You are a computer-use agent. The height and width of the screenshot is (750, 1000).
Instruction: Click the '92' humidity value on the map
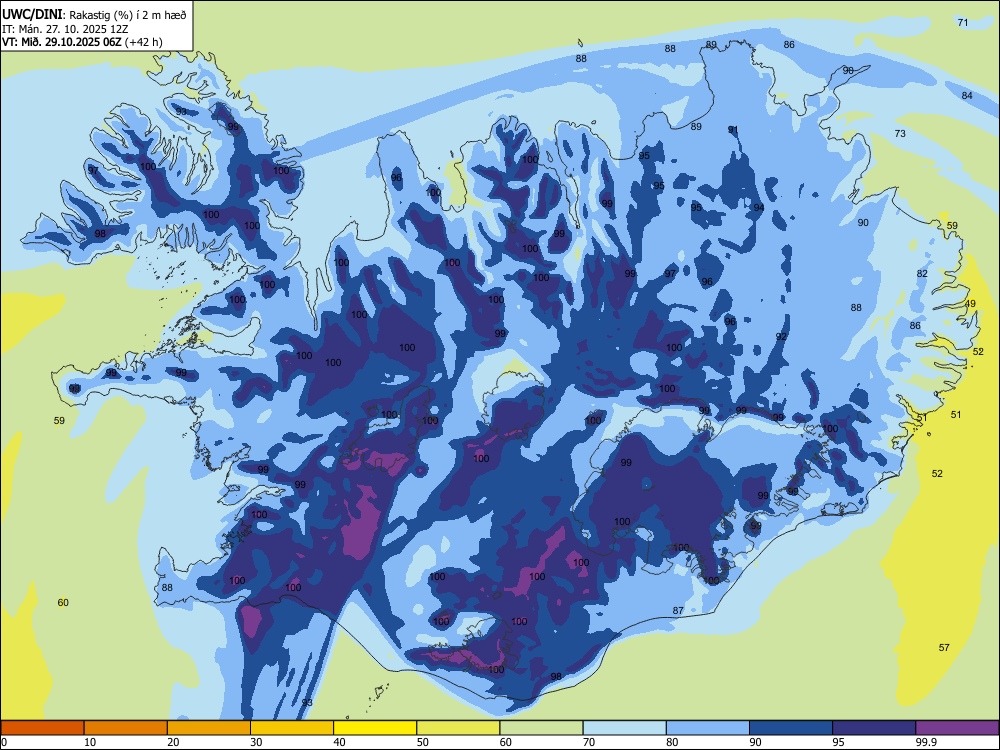pos(781,336)
